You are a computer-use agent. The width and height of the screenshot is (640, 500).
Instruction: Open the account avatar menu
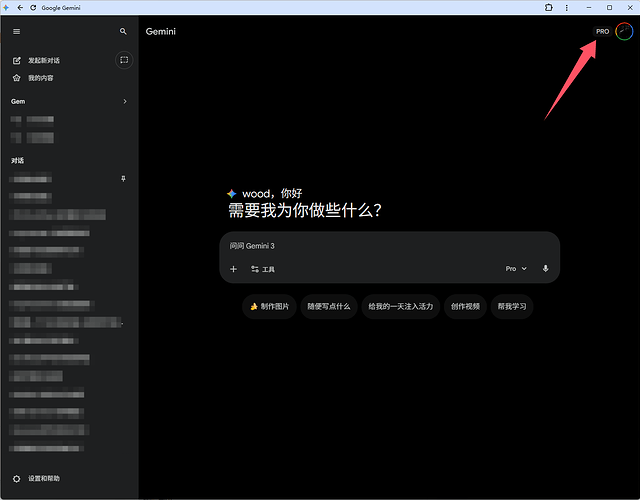[624, 31]
